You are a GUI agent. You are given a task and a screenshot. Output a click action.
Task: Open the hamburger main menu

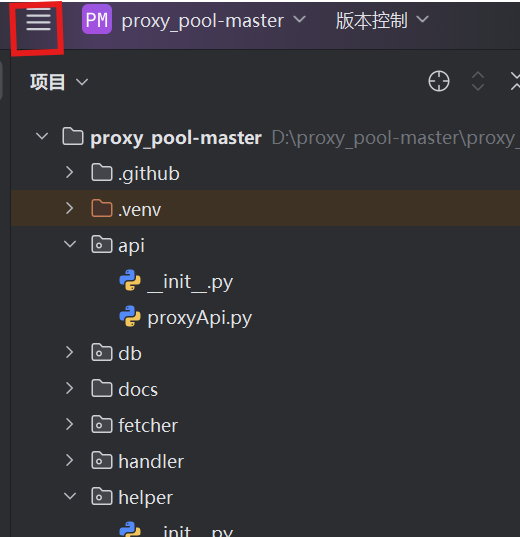38,20
